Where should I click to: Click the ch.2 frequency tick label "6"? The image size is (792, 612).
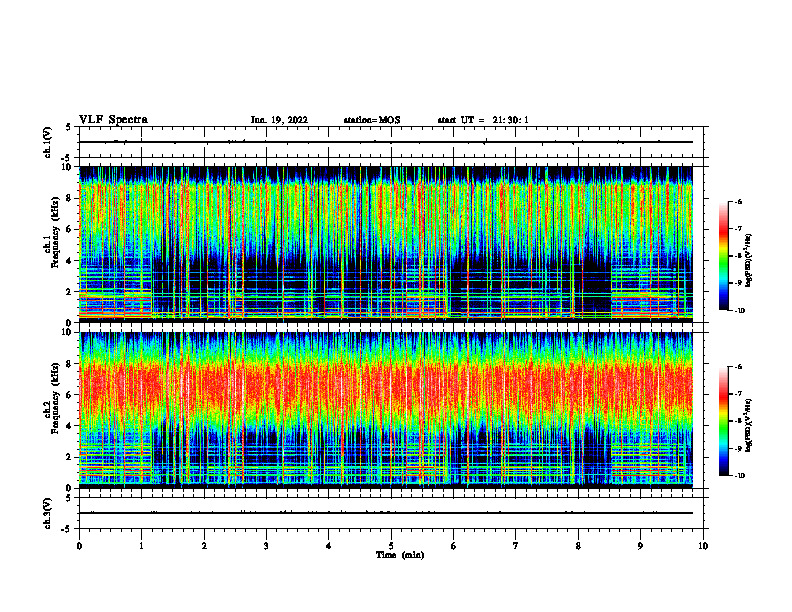[x=70, y=395]
